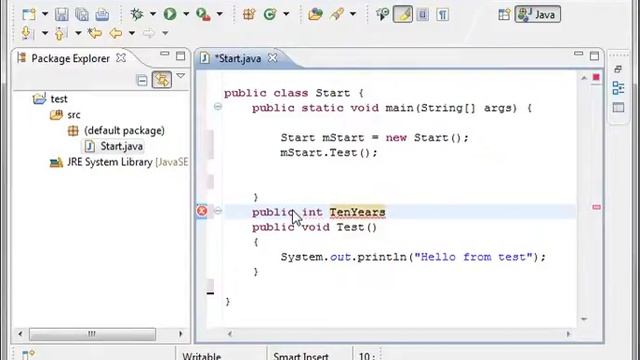This screenshot has width=640, height=360.
Task: Click editor horizontal scrollbar right arrow
Action: (568, 334)
